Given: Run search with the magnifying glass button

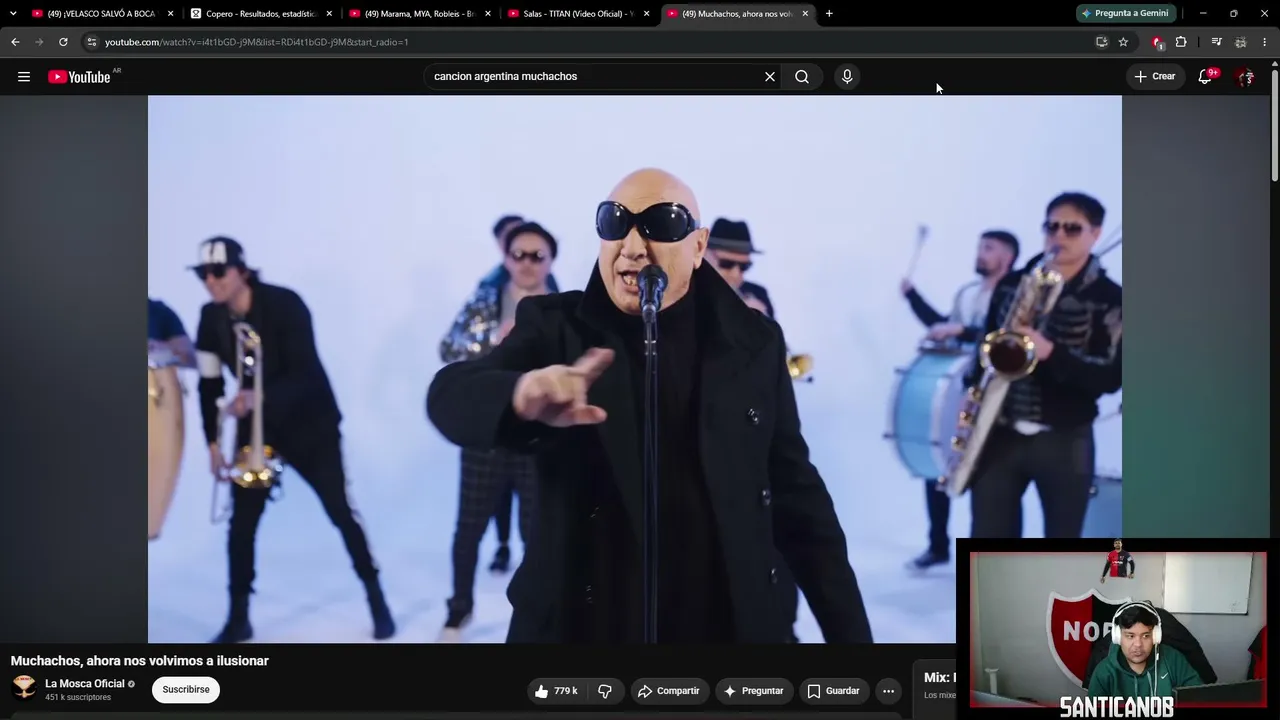Looking at the screenshot, I should click(x=802, y=77).
